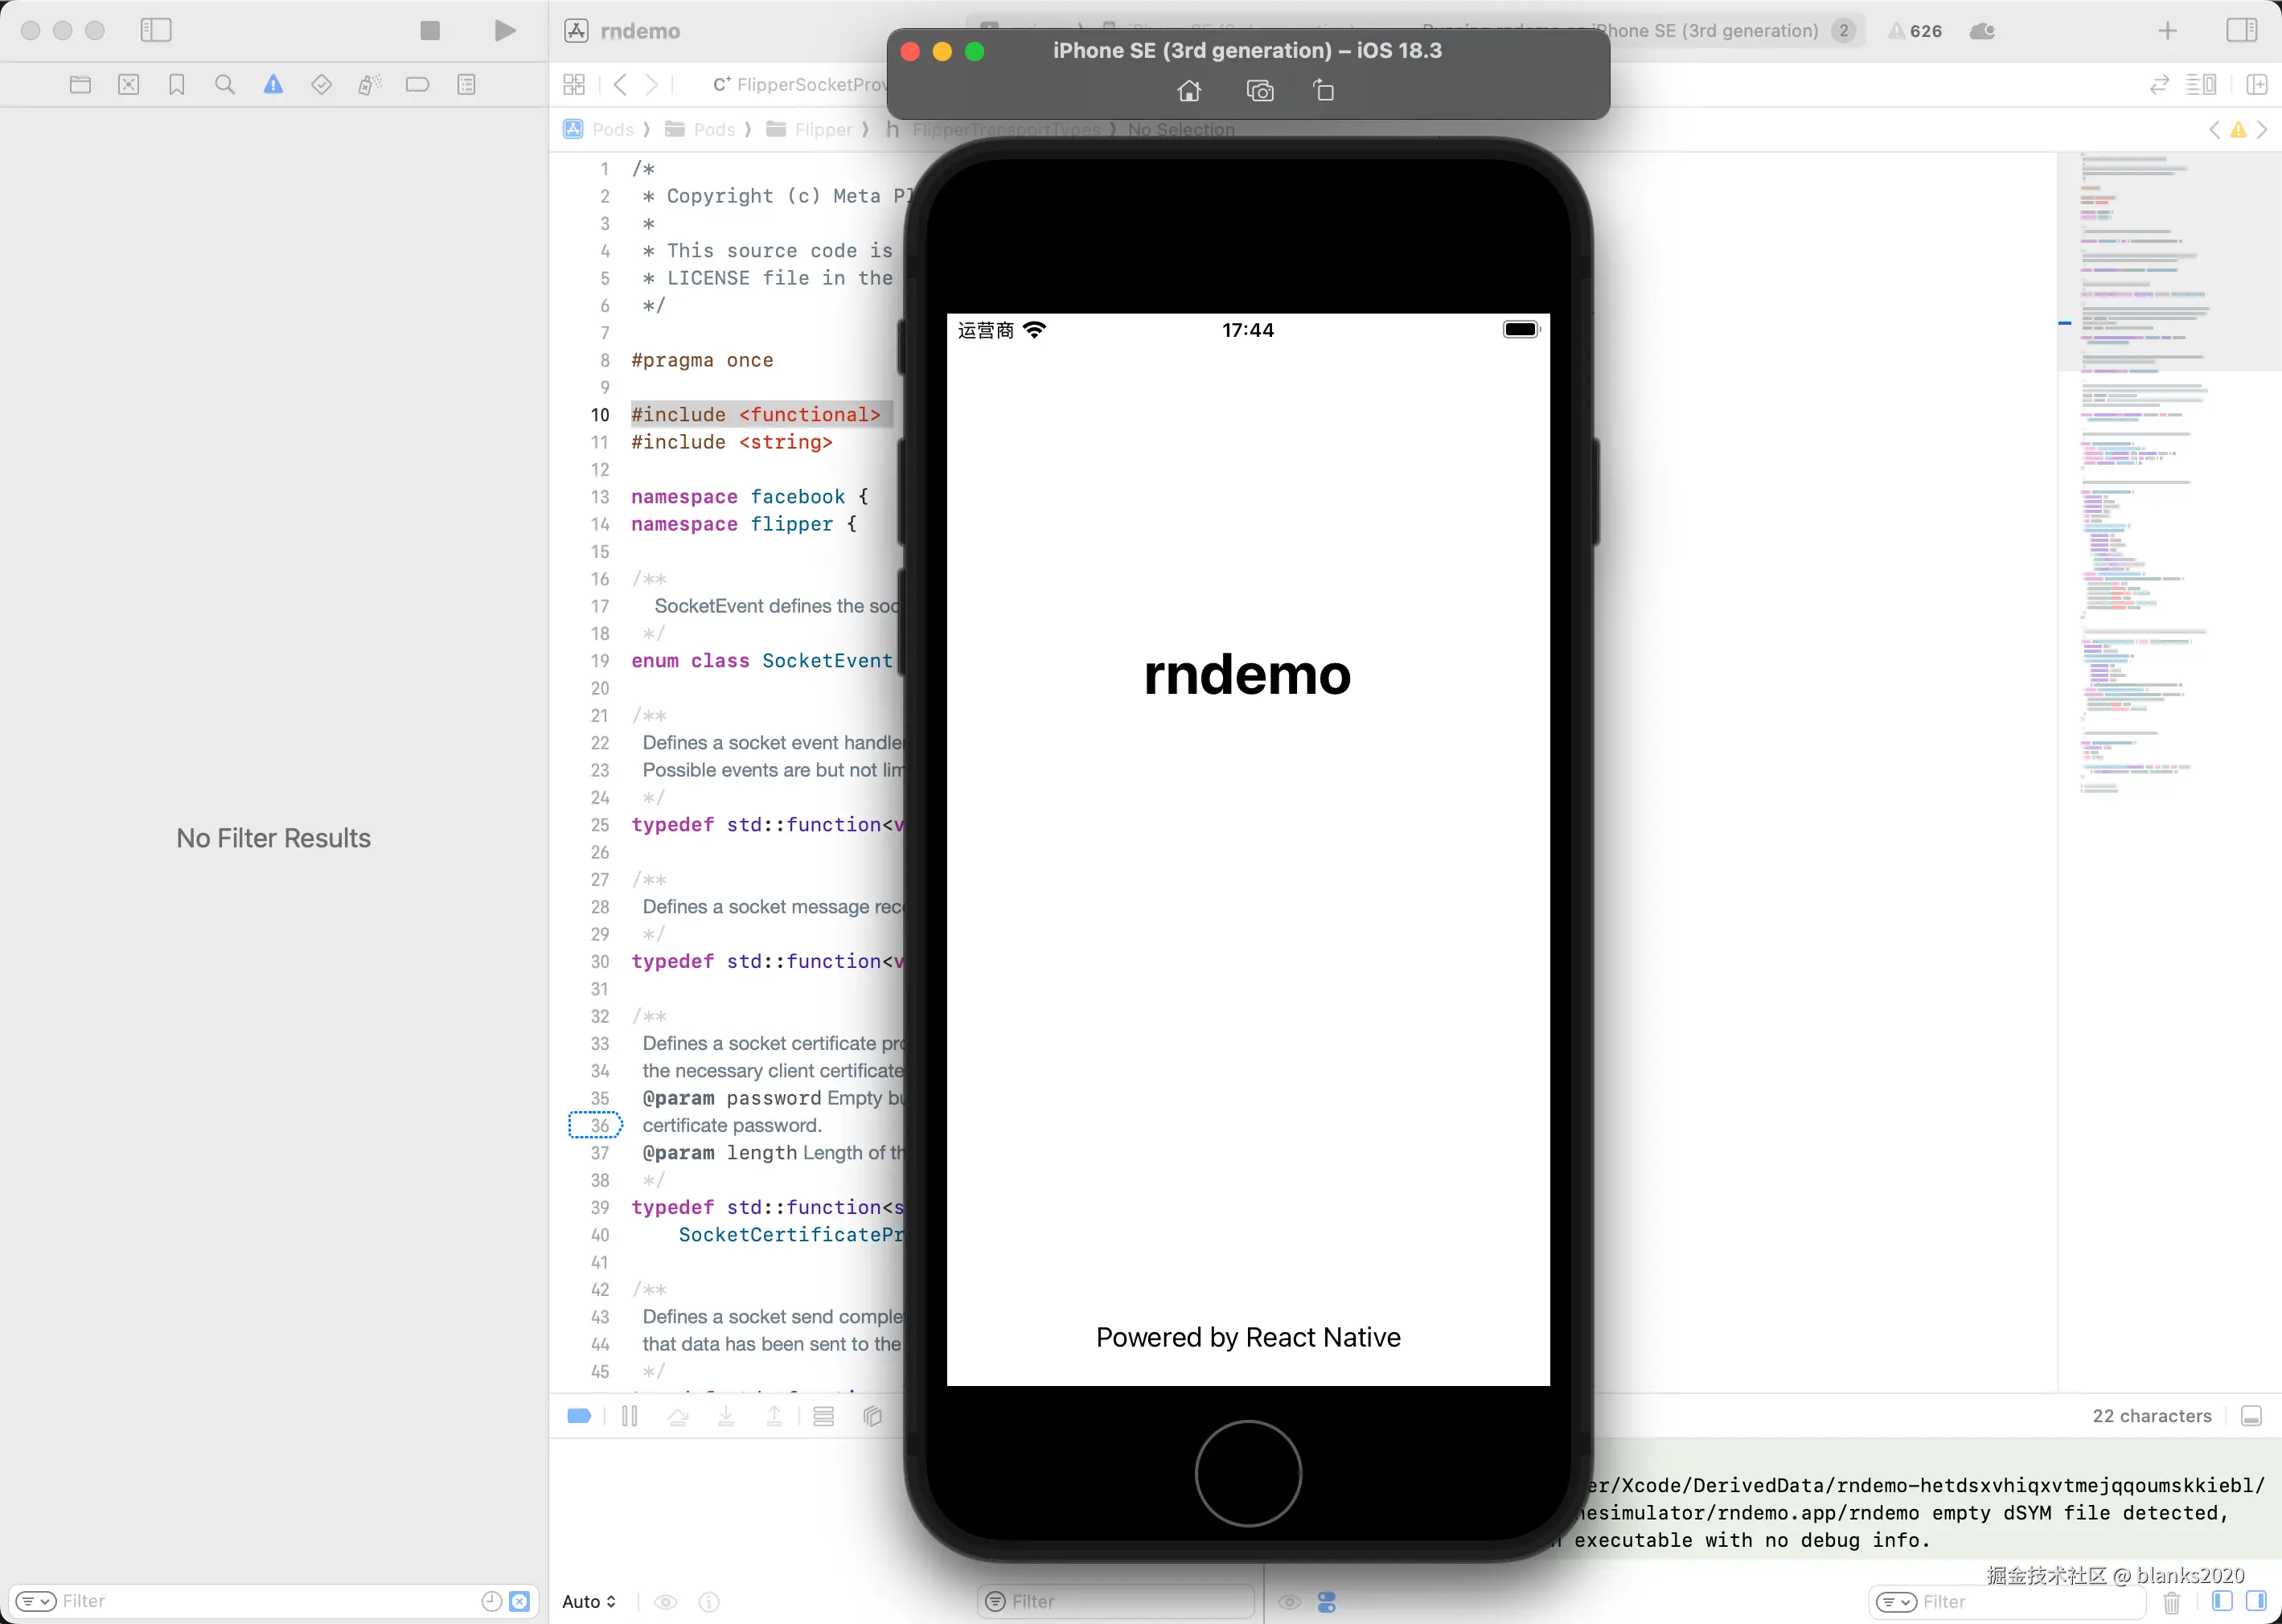
Task: Open the Auto variables scope dropdown
Action: pyautogui.click(x=589, y=1602)
